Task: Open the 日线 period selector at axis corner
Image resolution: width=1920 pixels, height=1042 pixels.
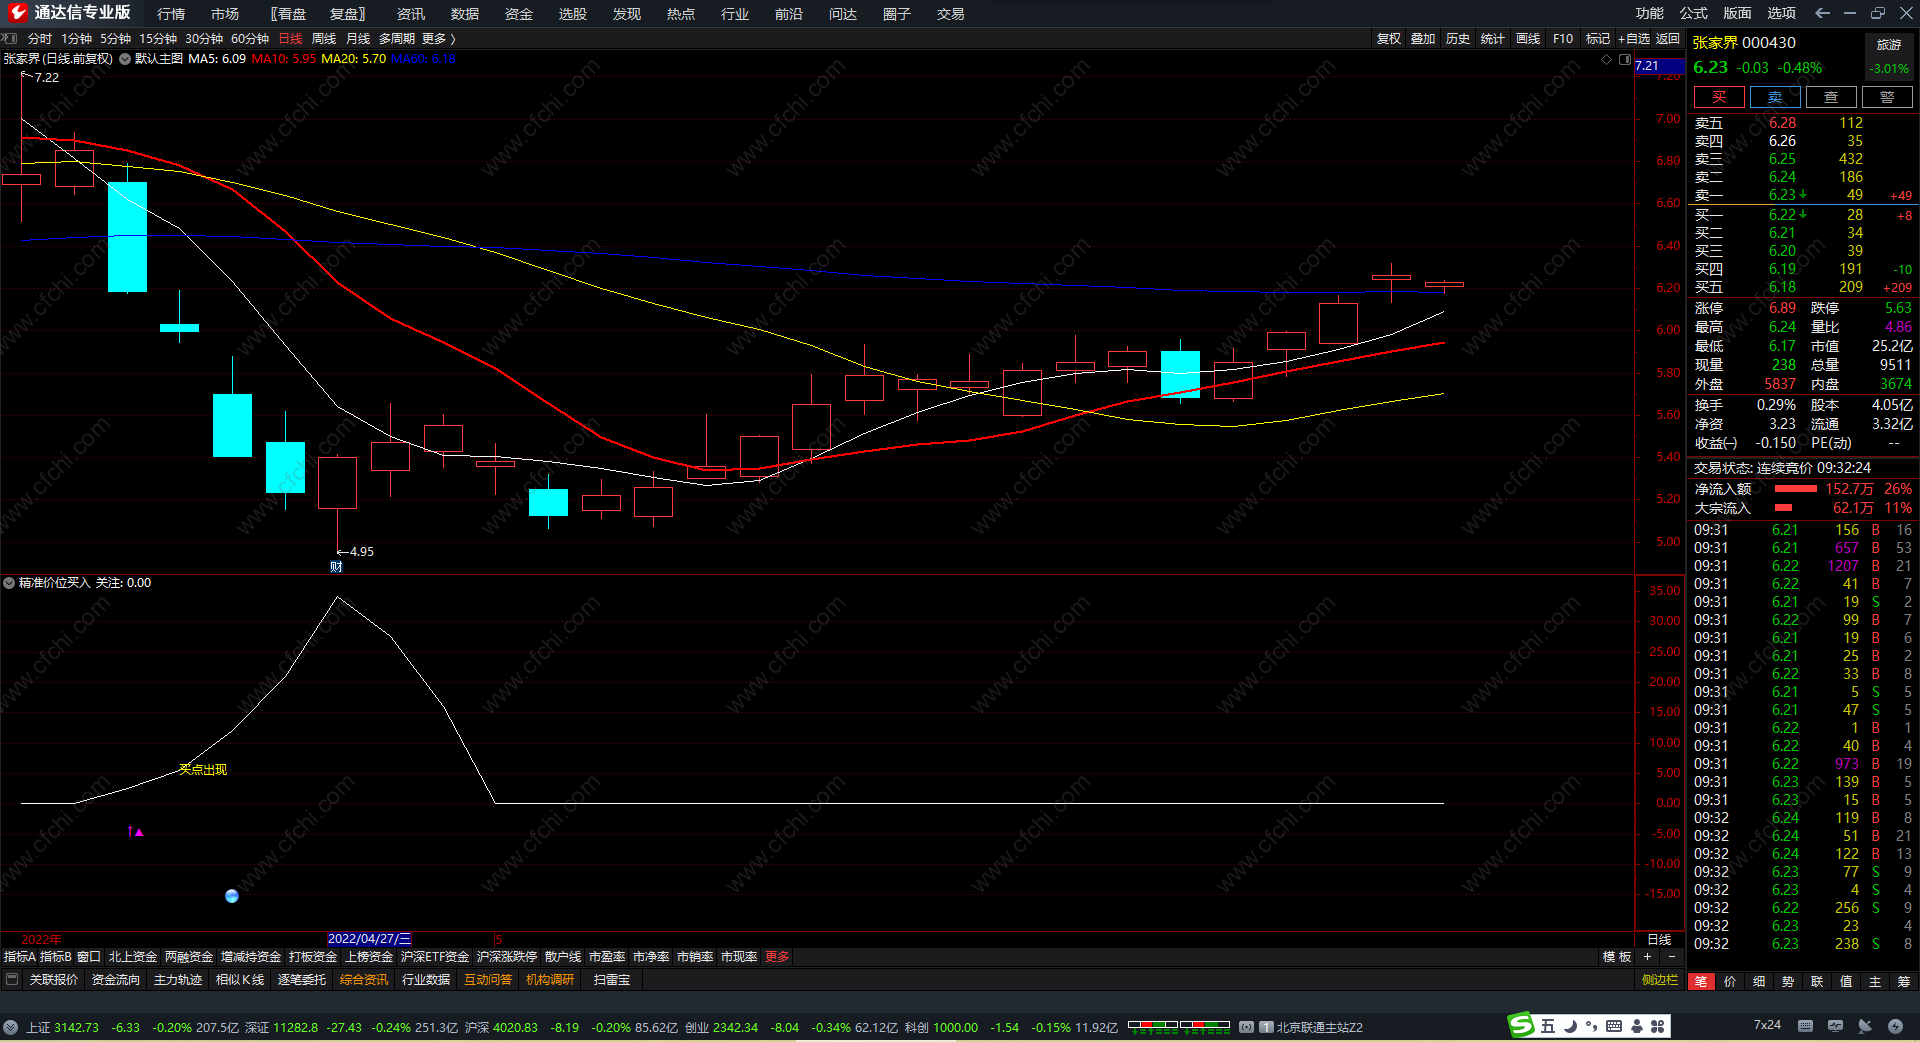Action: [x=1659, y=939]
